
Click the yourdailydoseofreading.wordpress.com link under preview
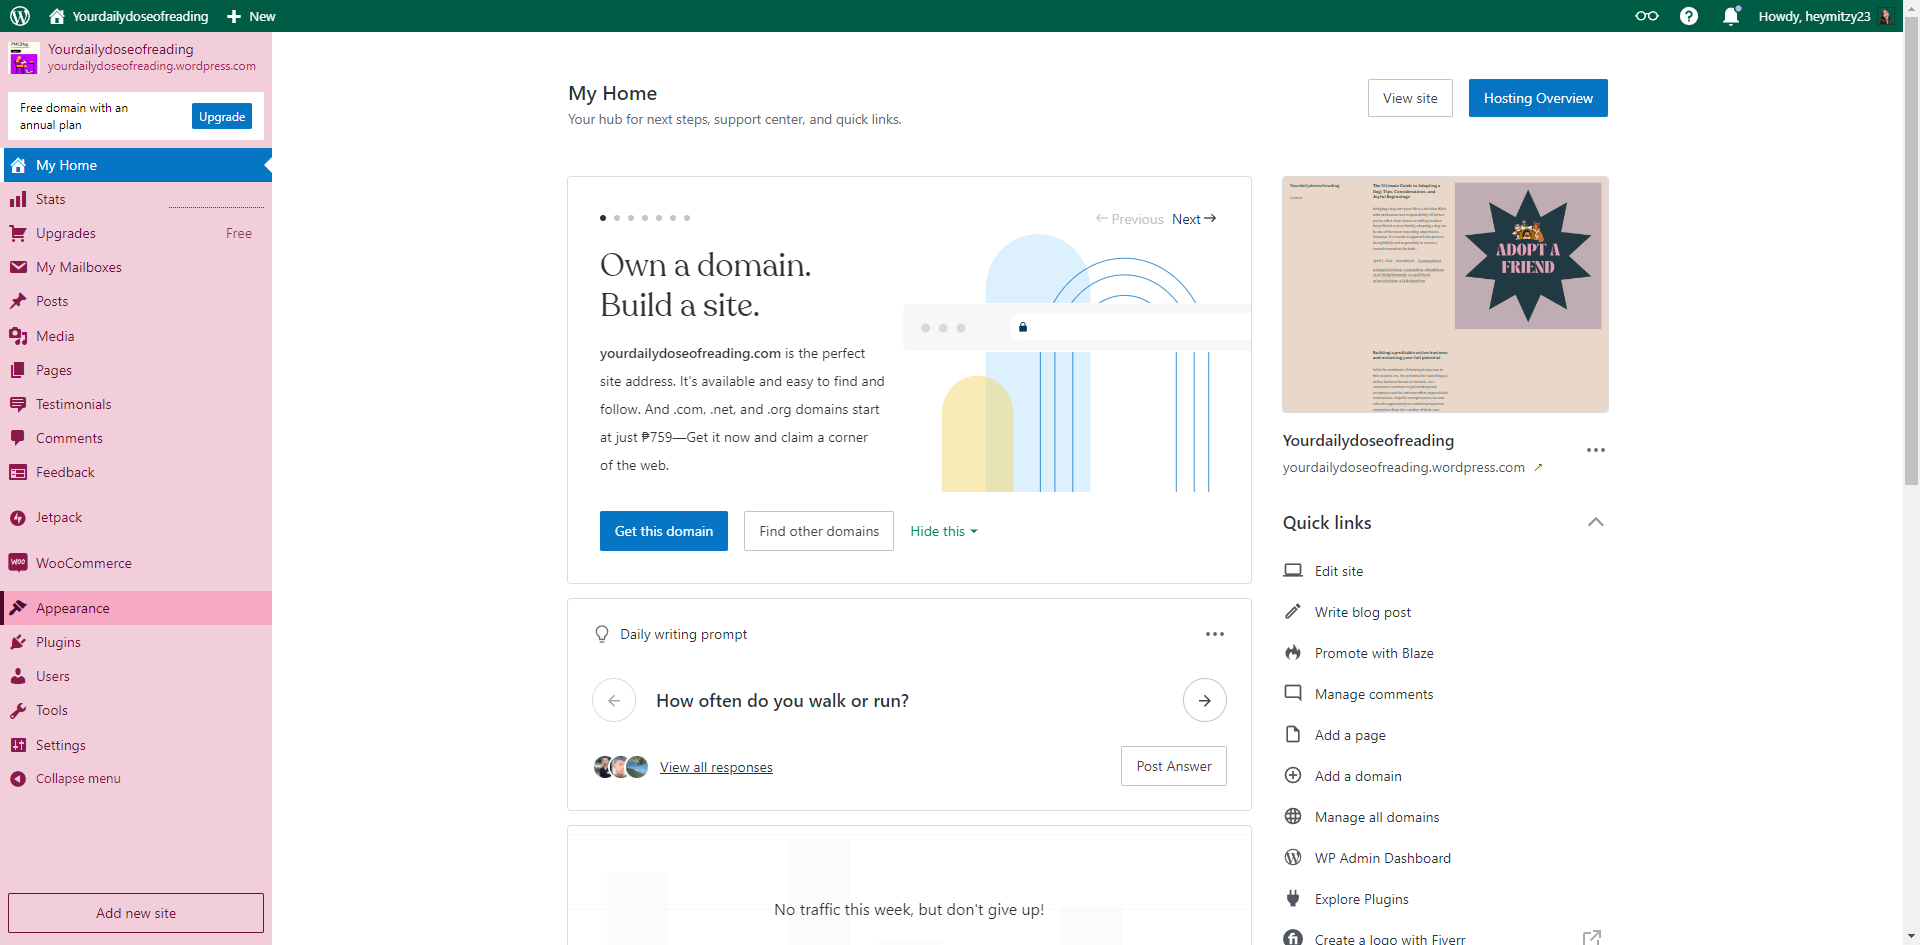click(x=1404, y=467)
